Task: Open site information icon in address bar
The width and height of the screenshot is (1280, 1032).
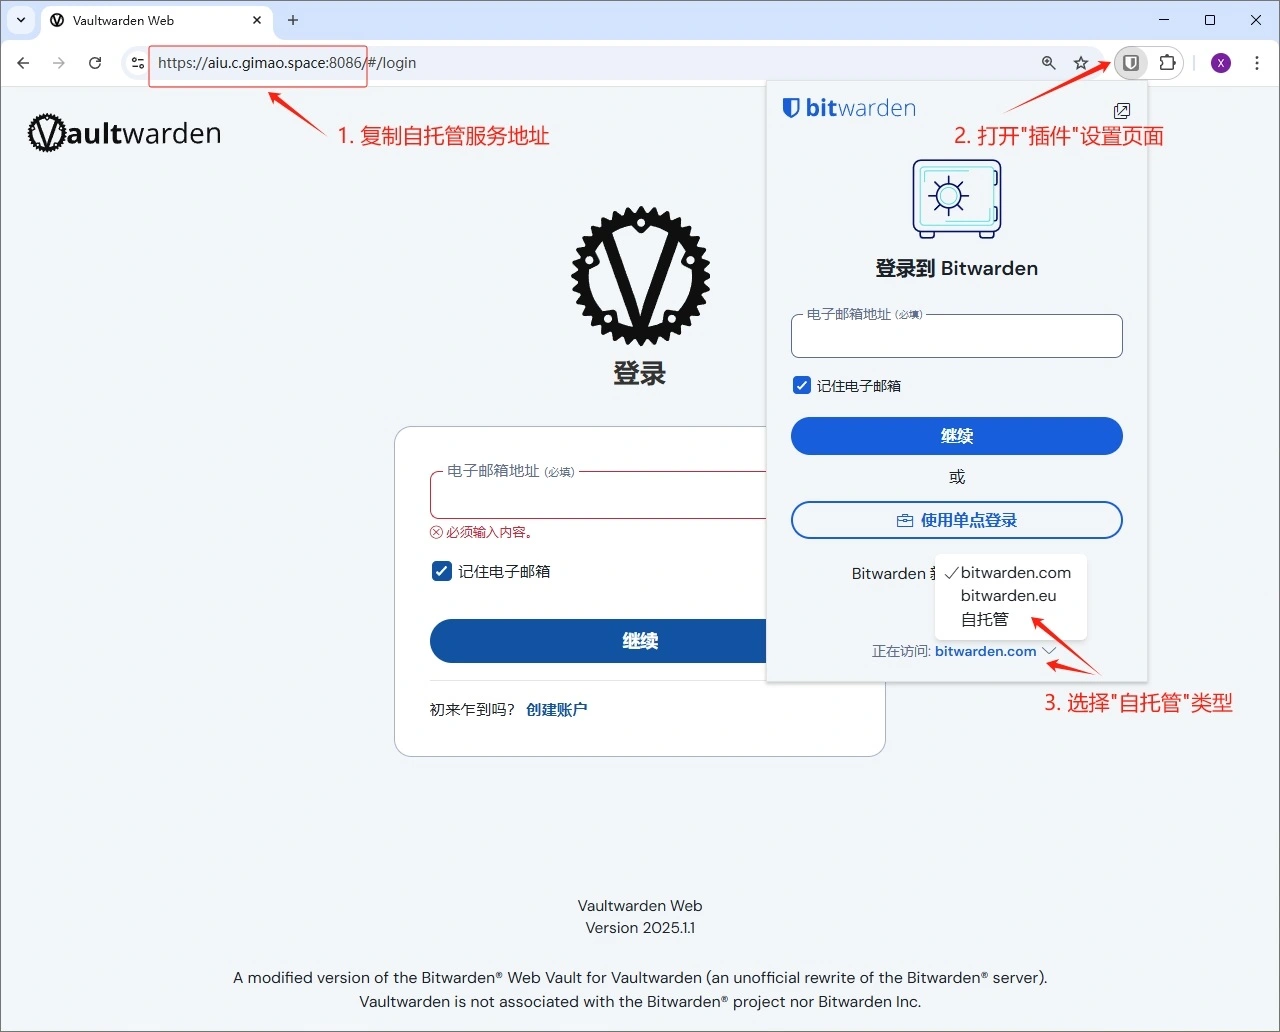Action: click(x=138, y=63)
